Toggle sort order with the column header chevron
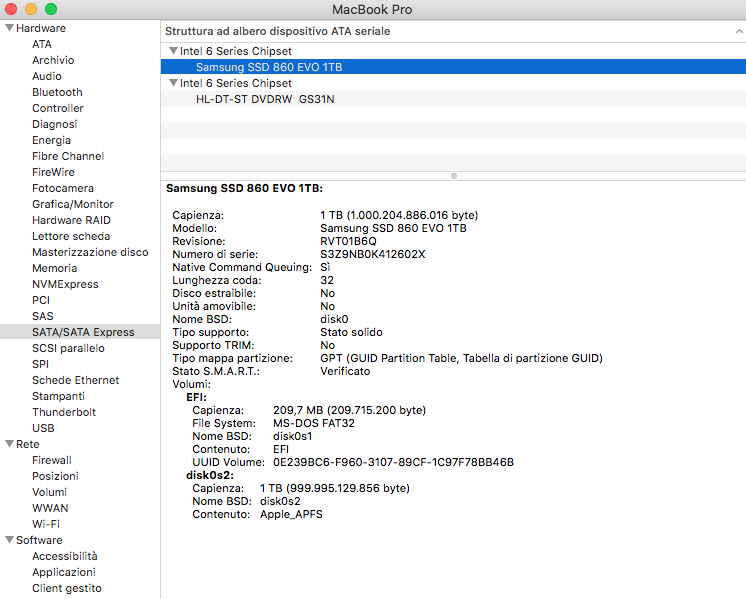The width and height of the screenshot is (746, 599). (x=738, y=31)
